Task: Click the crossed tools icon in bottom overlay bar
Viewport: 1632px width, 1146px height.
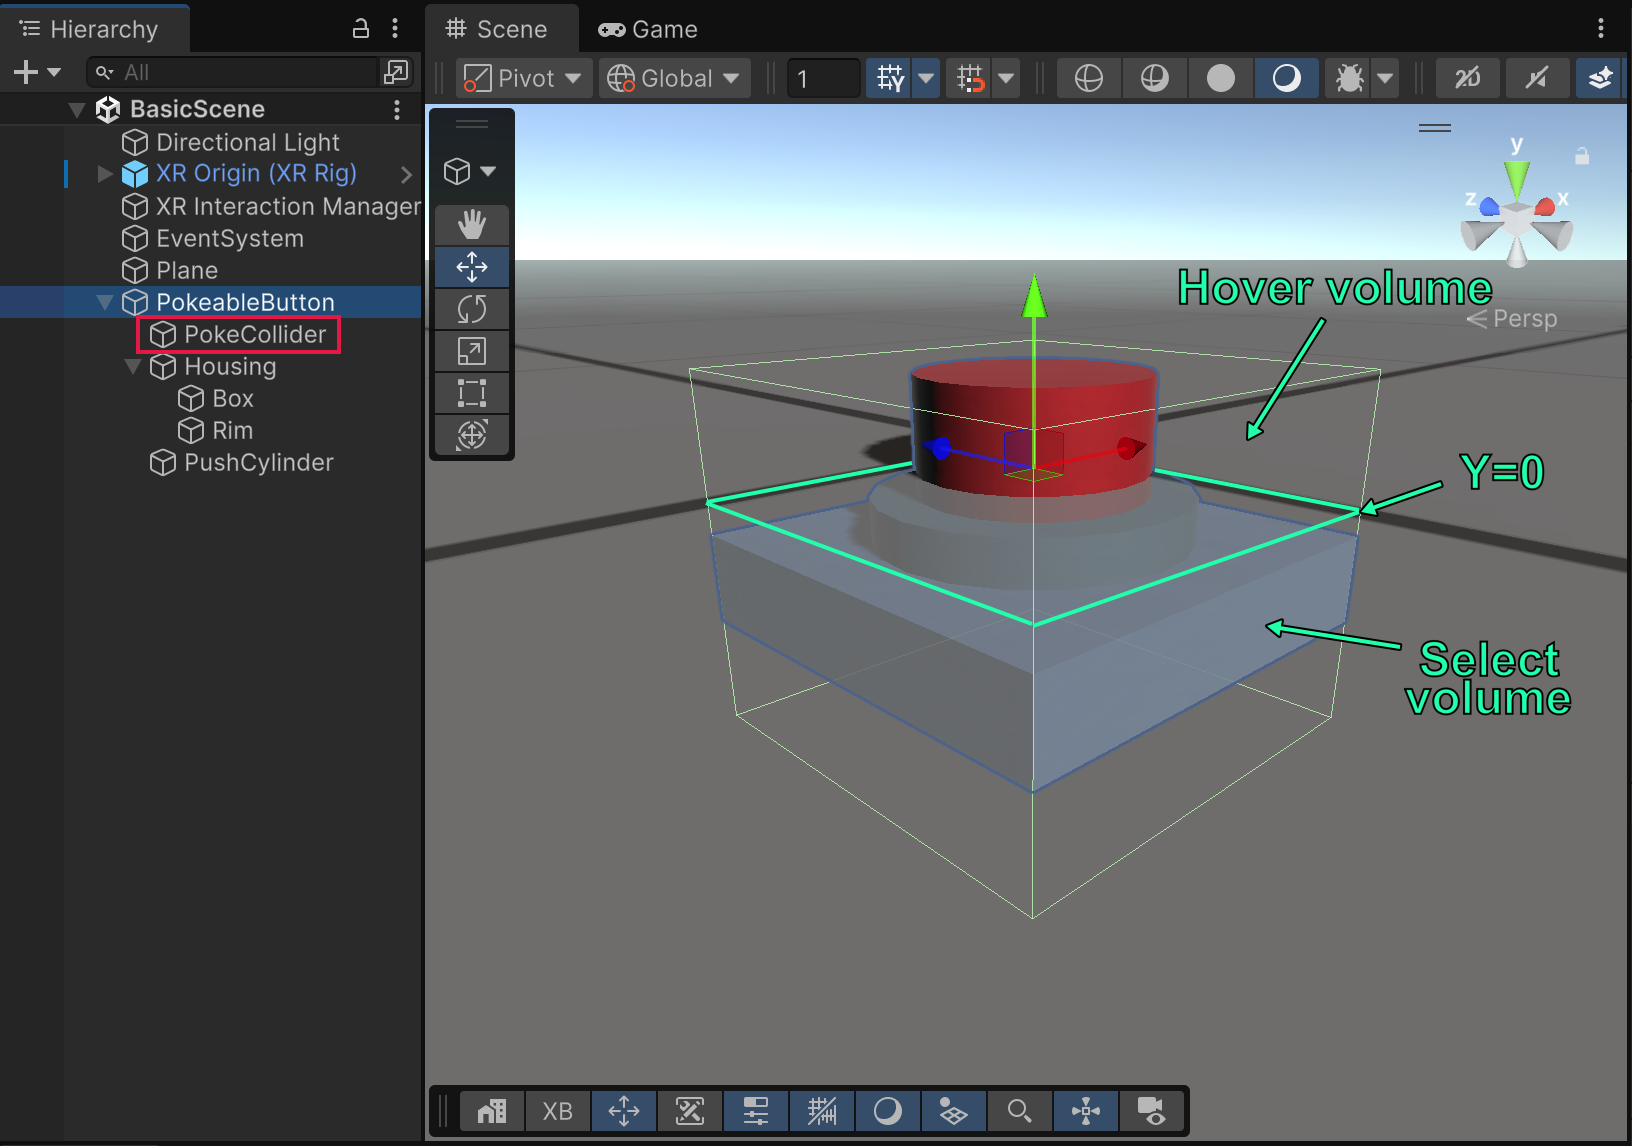Action: point(690,1111)
